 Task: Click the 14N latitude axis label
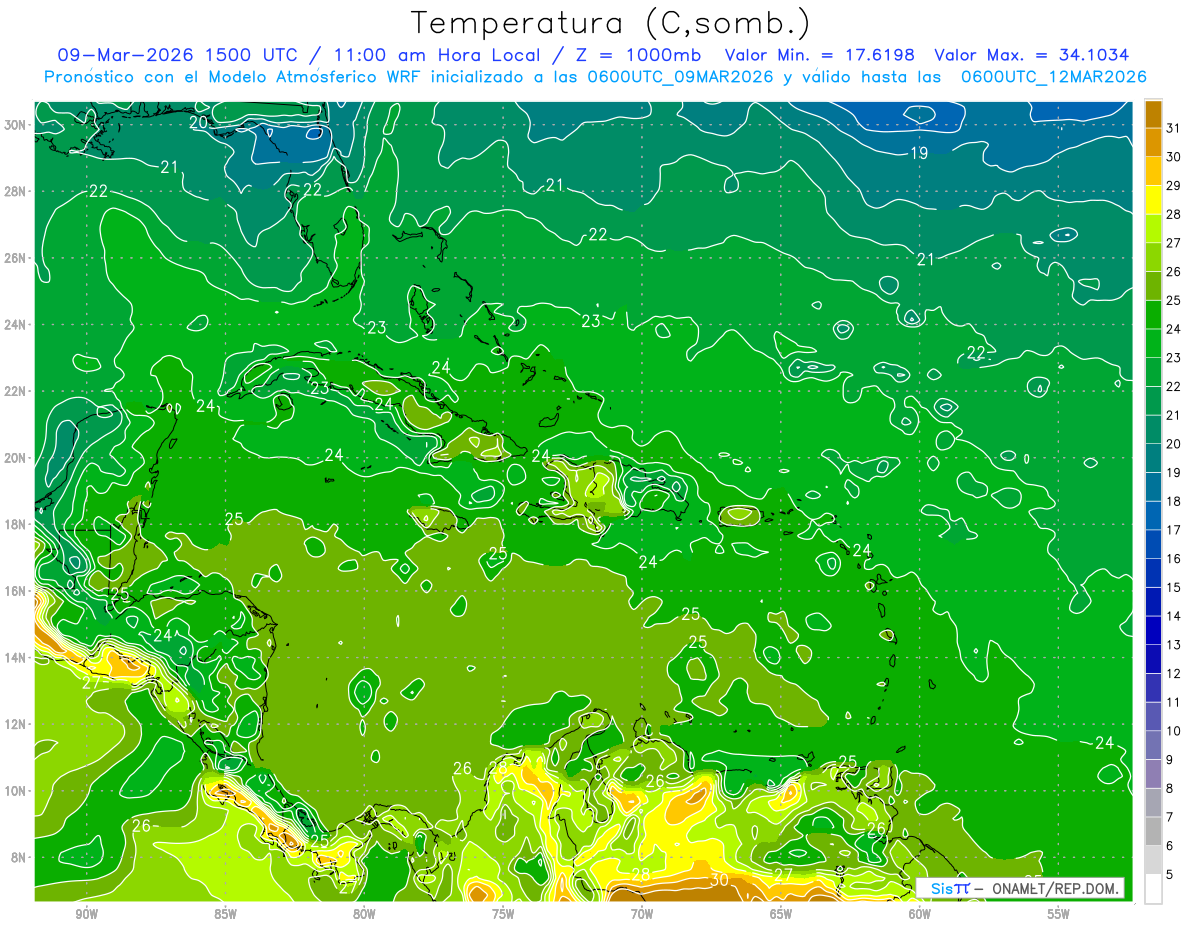(x=15, y=658)
